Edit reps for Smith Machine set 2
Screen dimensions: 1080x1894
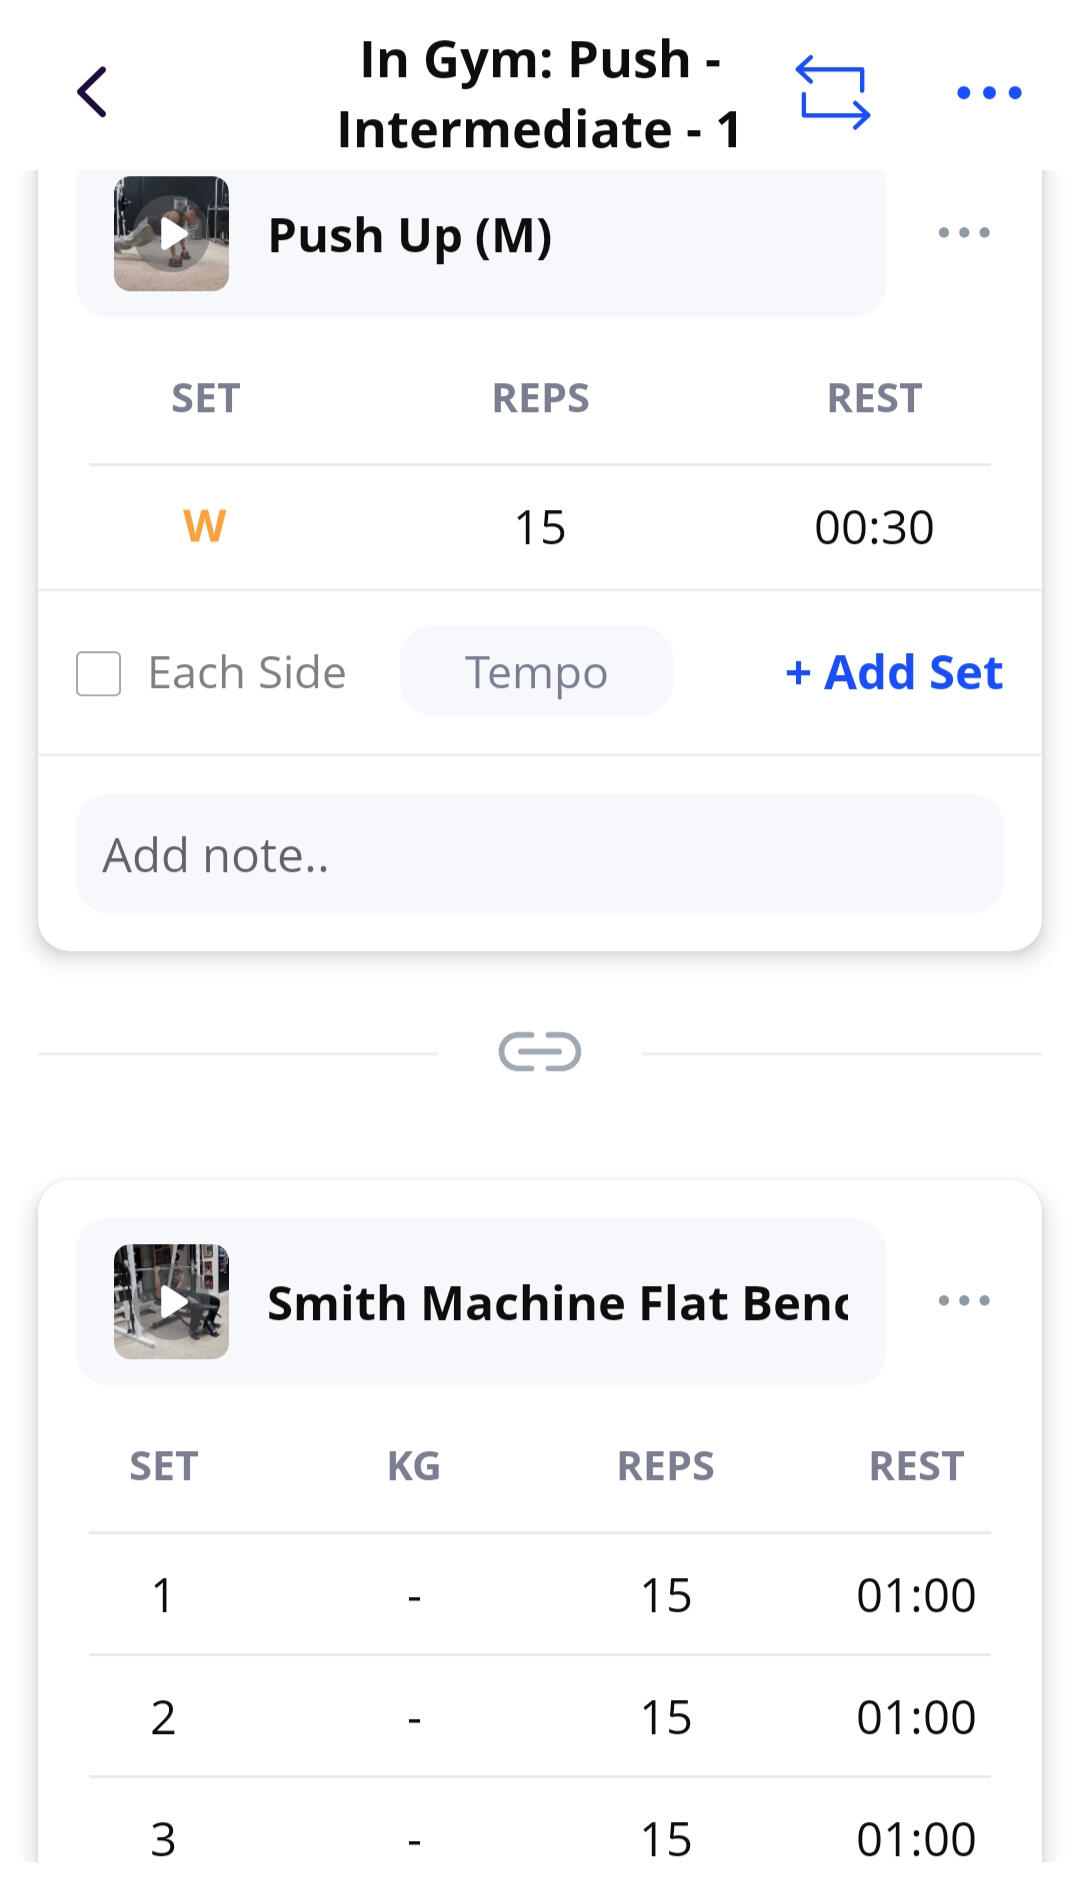point(666,1718)
